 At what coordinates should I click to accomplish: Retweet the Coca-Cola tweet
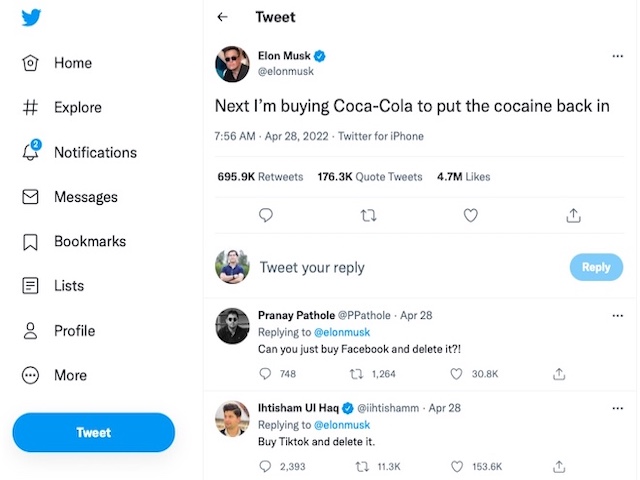coord(367,215)
